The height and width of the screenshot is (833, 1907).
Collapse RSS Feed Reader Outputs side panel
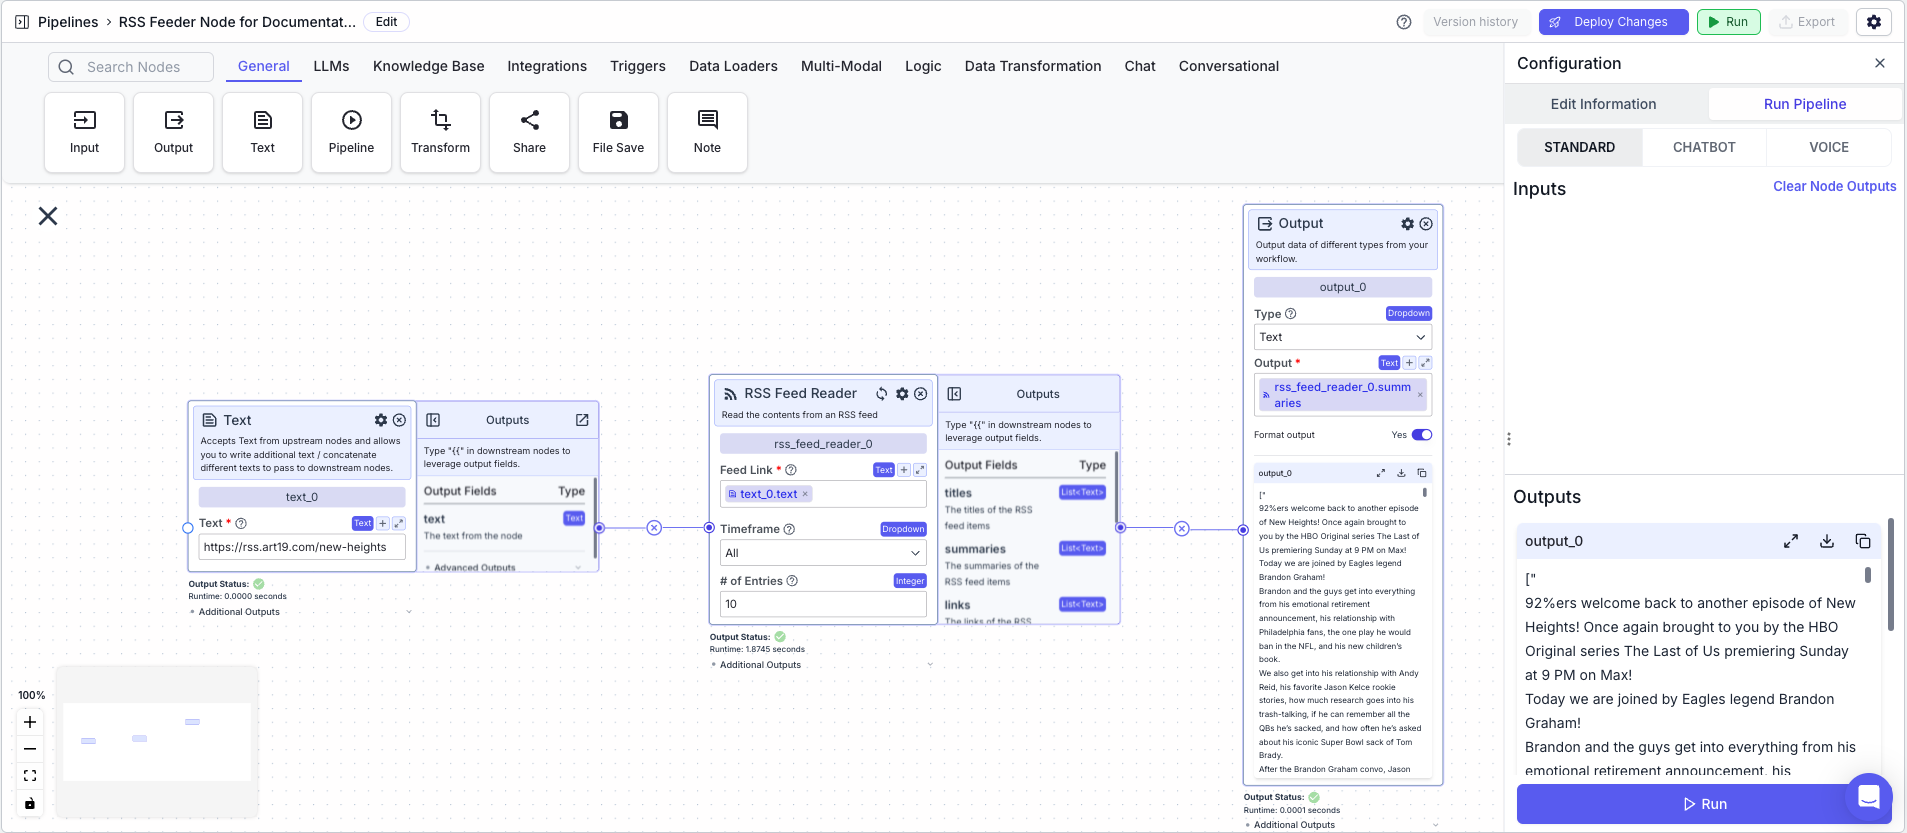[x=954, y=394]
